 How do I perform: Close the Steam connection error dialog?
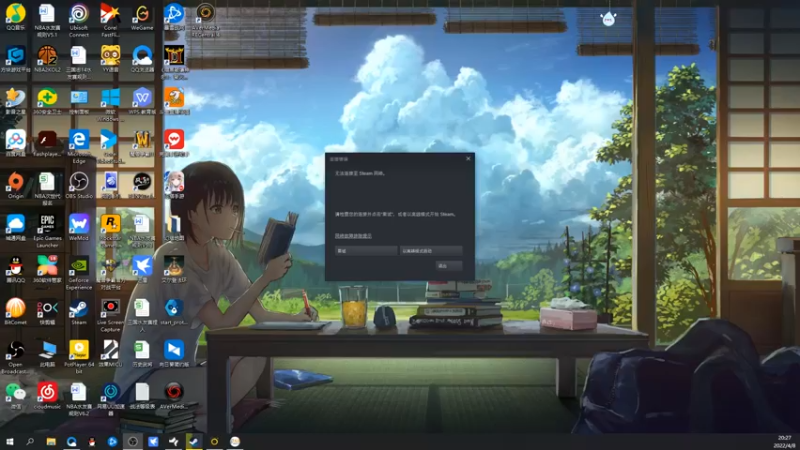click(468, 159)
